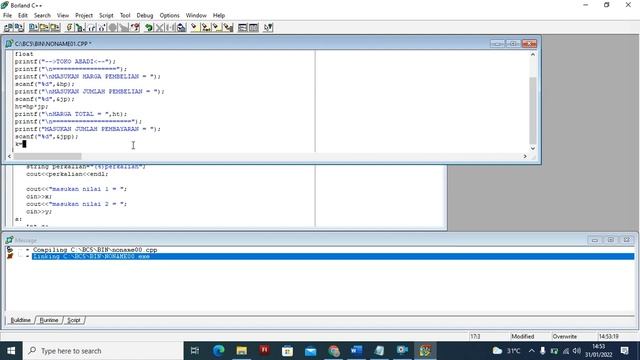The width and height of the screenshot is (640, 360).
Task: Open File Explorer from the taskbar
Action: click(x=242, y=351)
